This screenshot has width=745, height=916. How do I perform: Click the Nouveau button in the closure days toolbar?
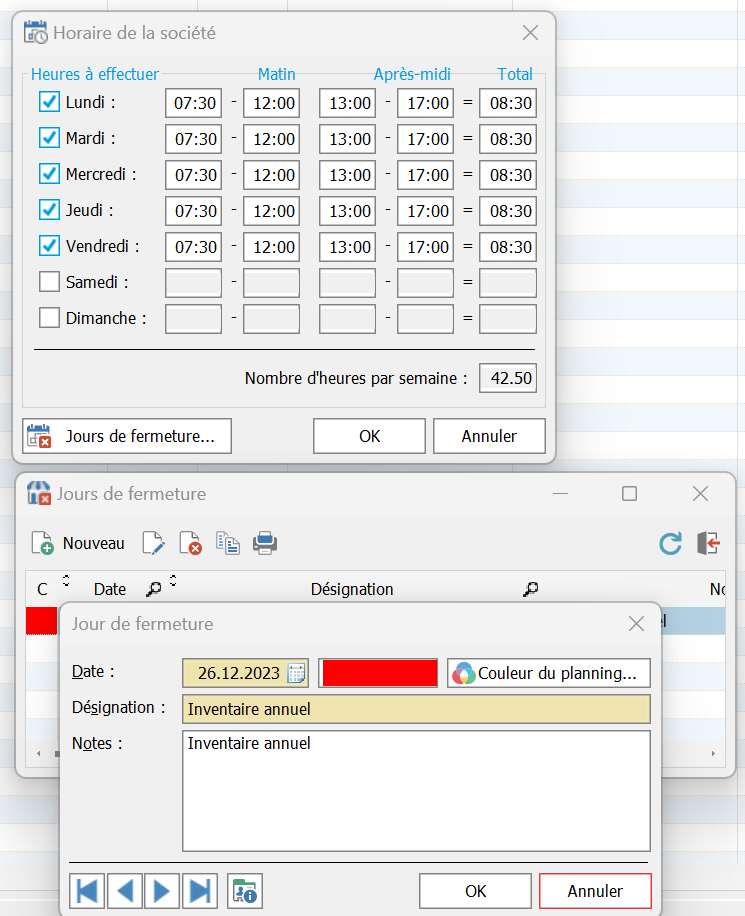(79, 543)
